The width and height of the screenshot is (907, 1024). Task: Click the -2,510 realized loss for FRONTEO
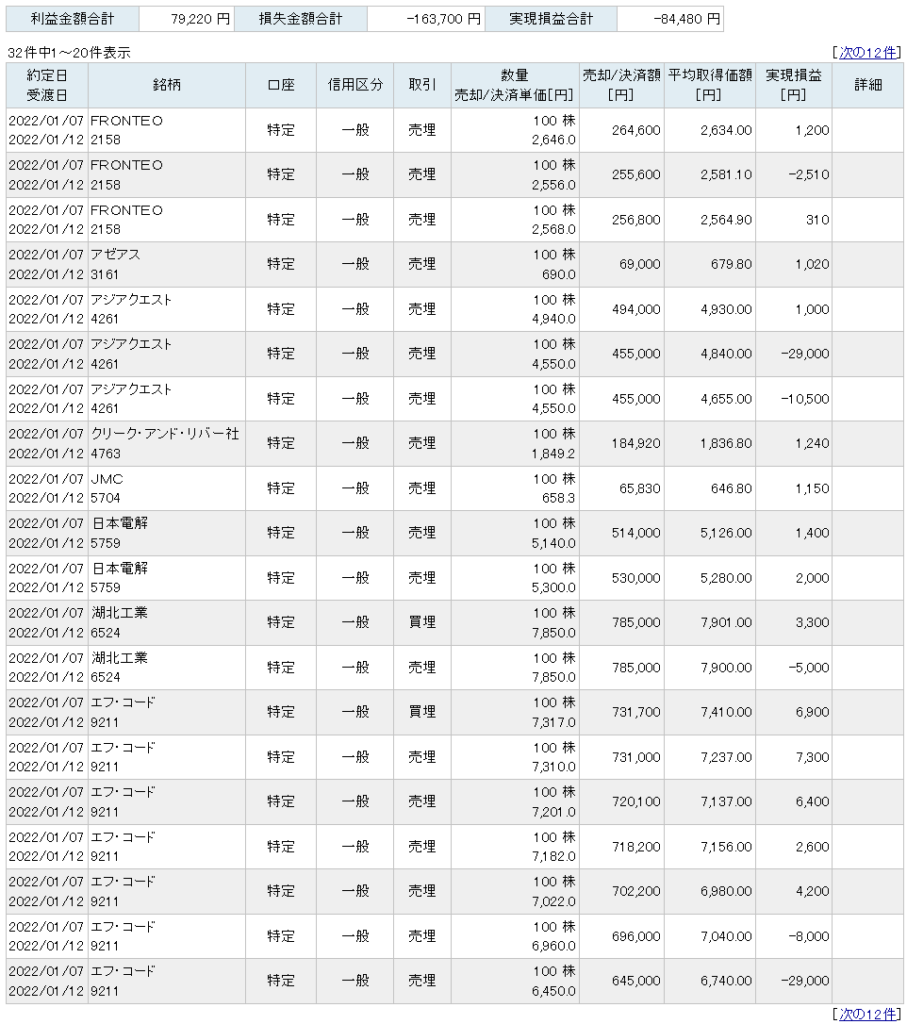click(809, 175)
